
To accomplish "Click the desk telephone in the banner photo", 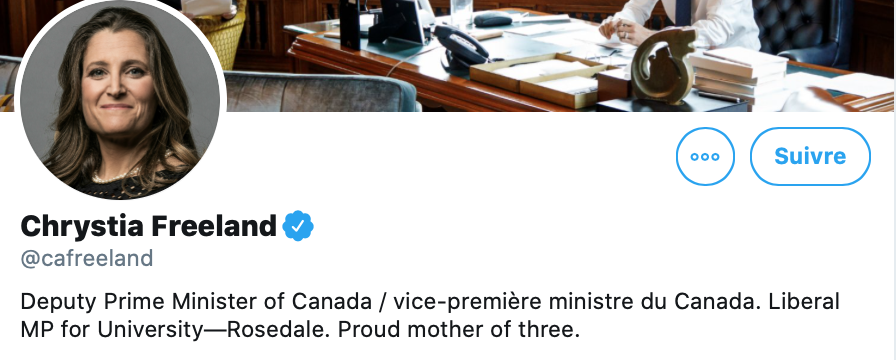I will pyautogui.click(x=462, y=51).
